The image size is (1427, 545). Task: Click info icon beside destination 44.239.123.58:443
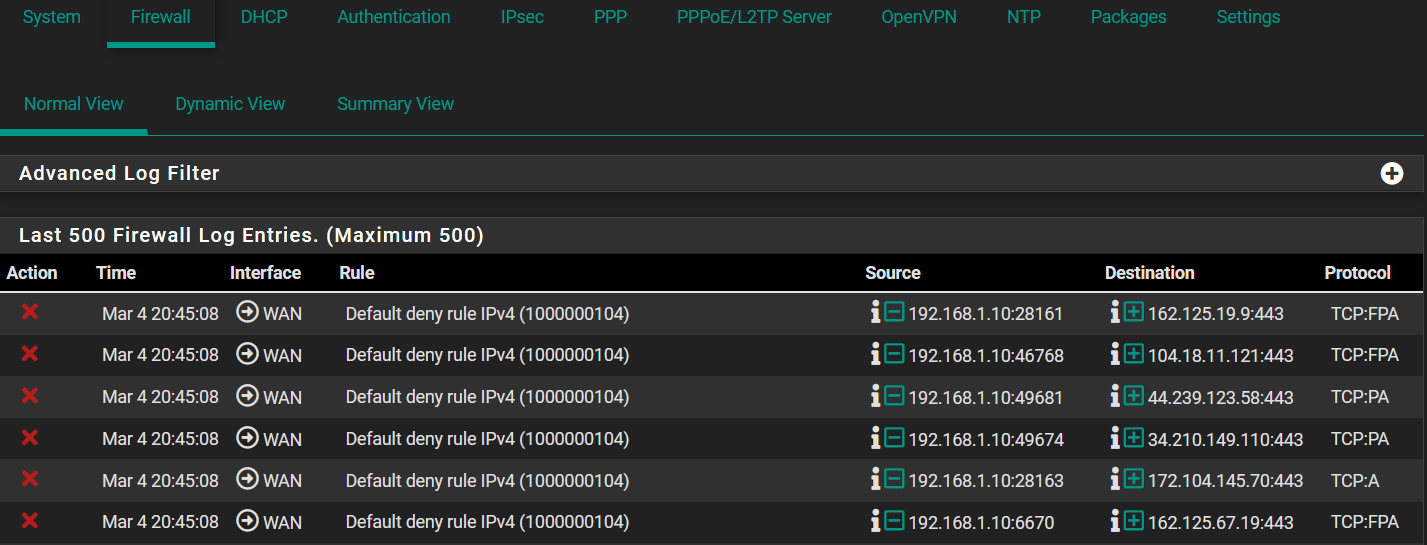1115,396
